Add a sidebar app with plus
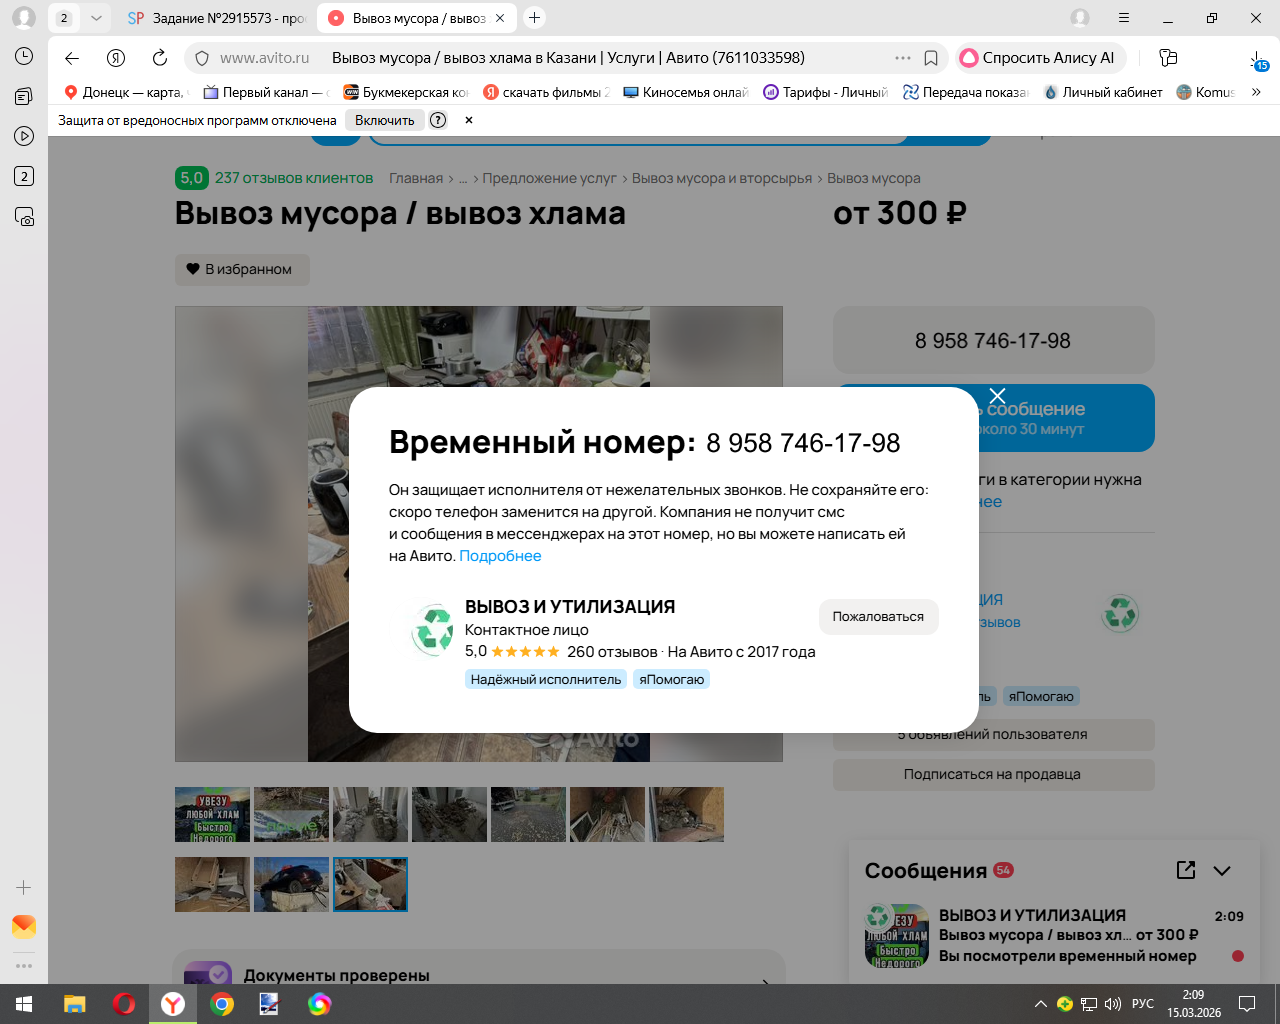1280x1024 pixels. pyautogui.click(x=24, y=887)
